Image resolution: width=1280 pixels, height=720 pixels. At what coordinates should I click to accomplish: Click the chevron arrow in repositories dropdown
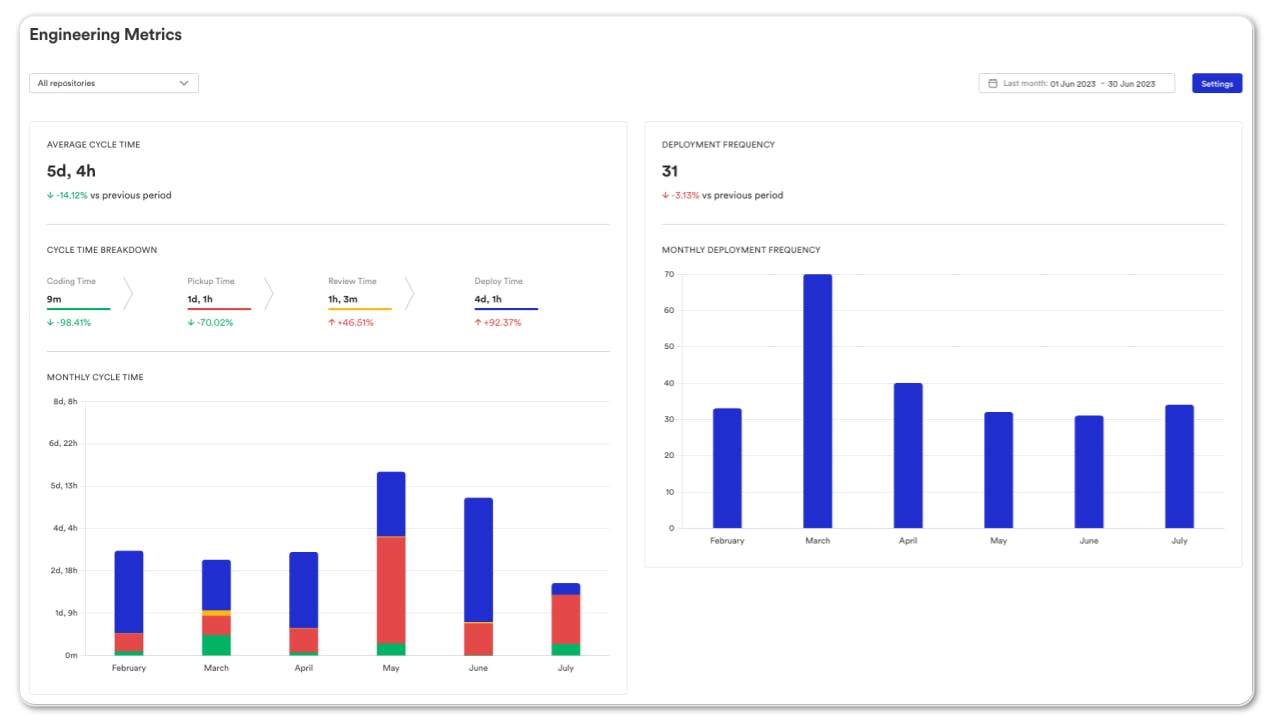tap(184, 83)
